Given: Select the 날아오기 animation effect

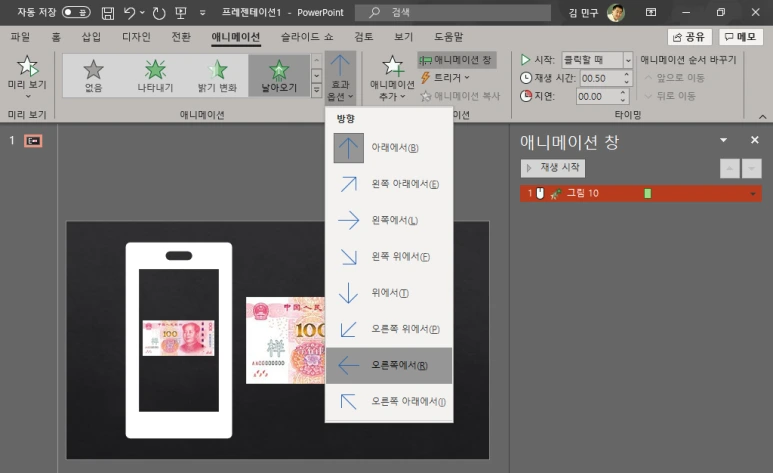Looking at the screenshot, I should tap(279, 75).
